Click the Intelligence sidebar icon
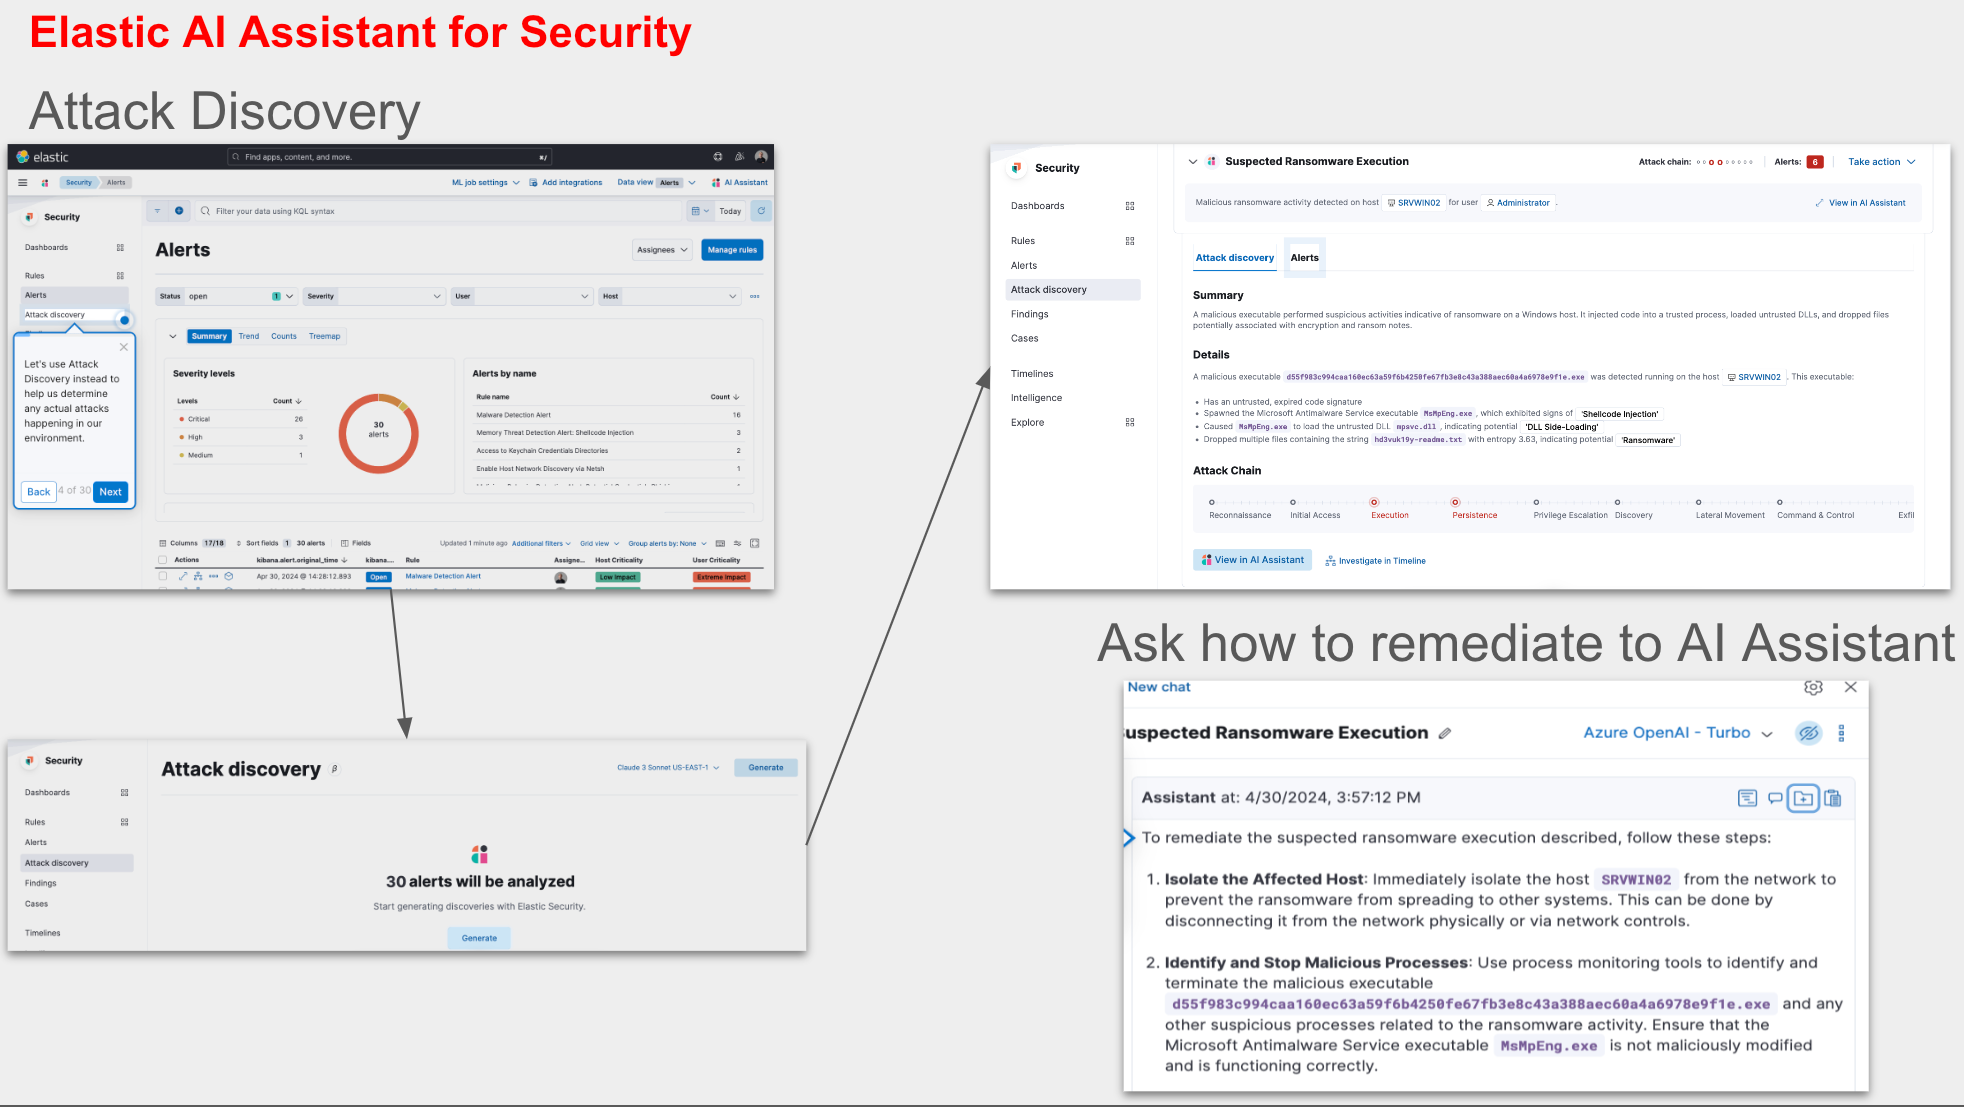 point(1036,397)
